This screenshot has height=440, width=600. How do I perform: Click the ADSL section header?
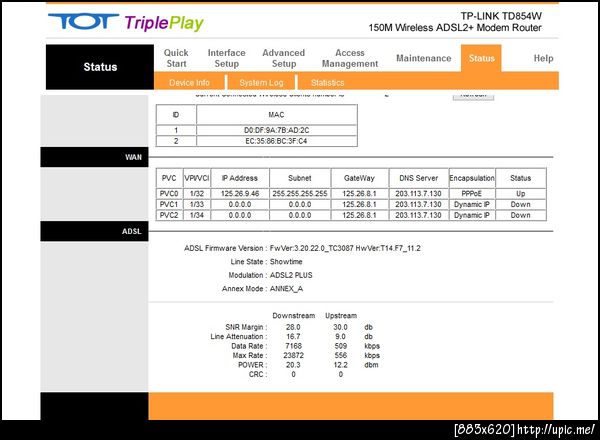point(94,231)
